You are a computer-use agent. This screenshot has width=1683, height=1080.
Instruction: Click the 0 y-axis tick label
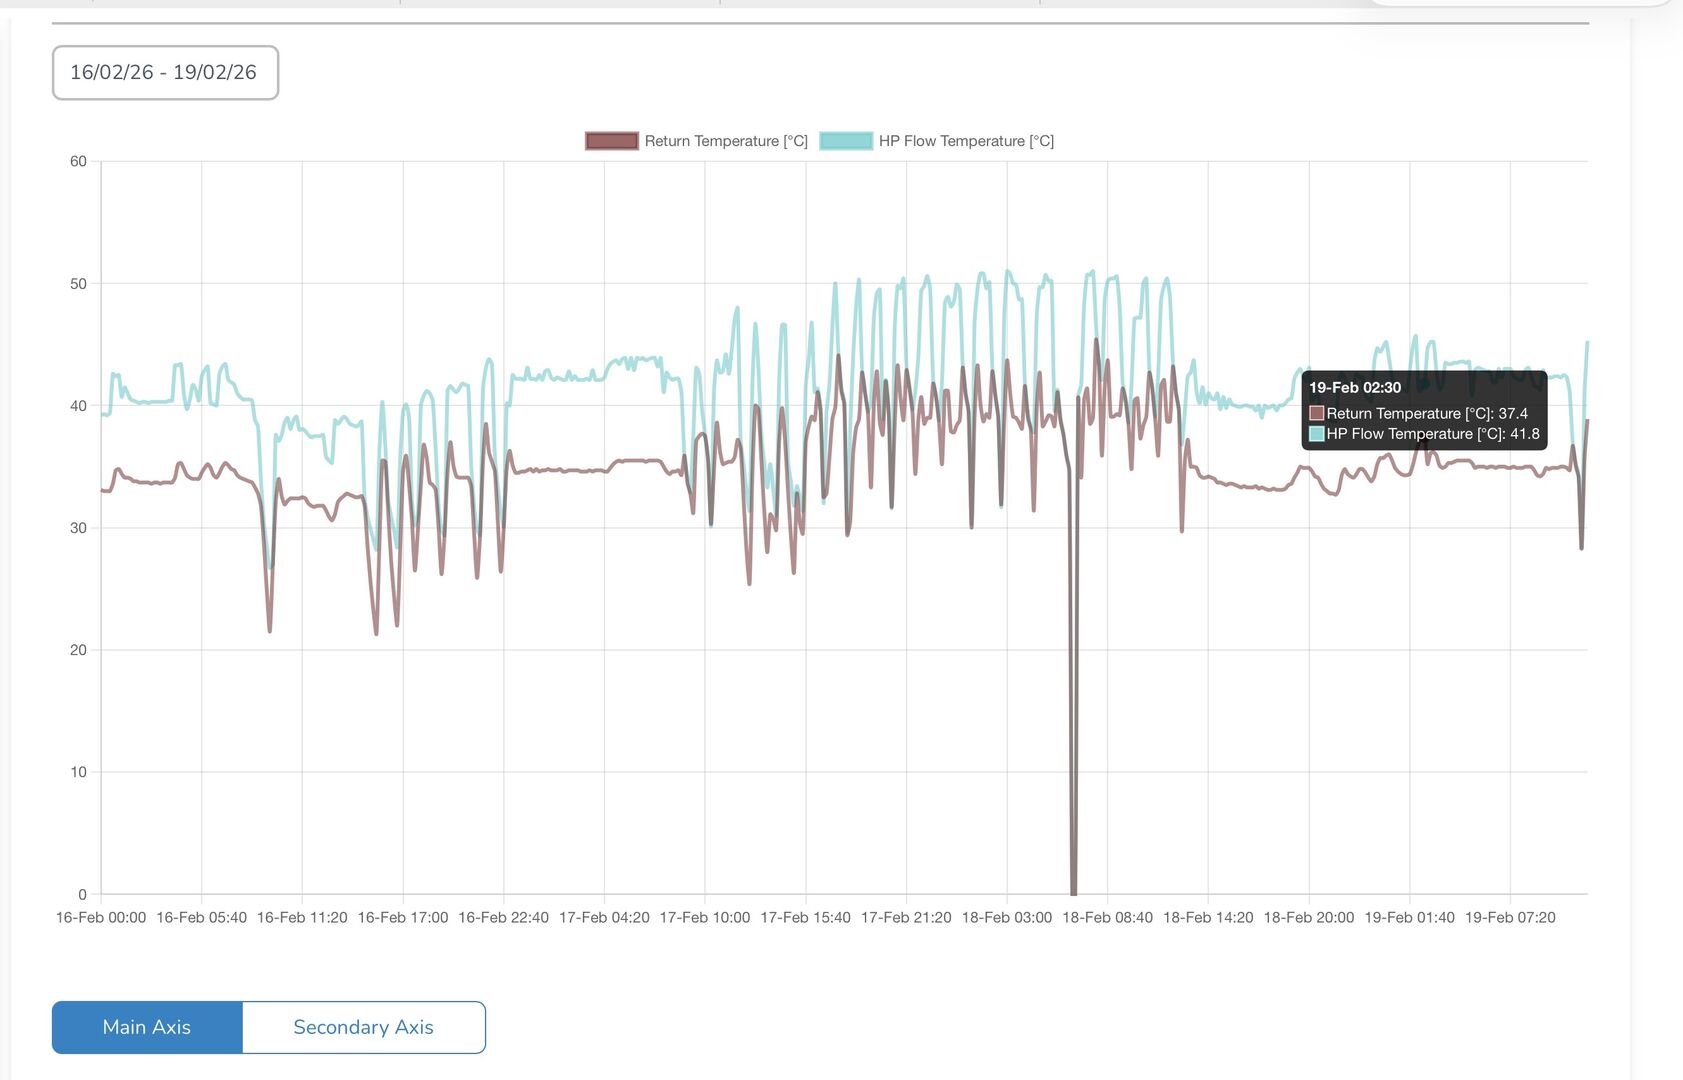(x=82, y=894)
